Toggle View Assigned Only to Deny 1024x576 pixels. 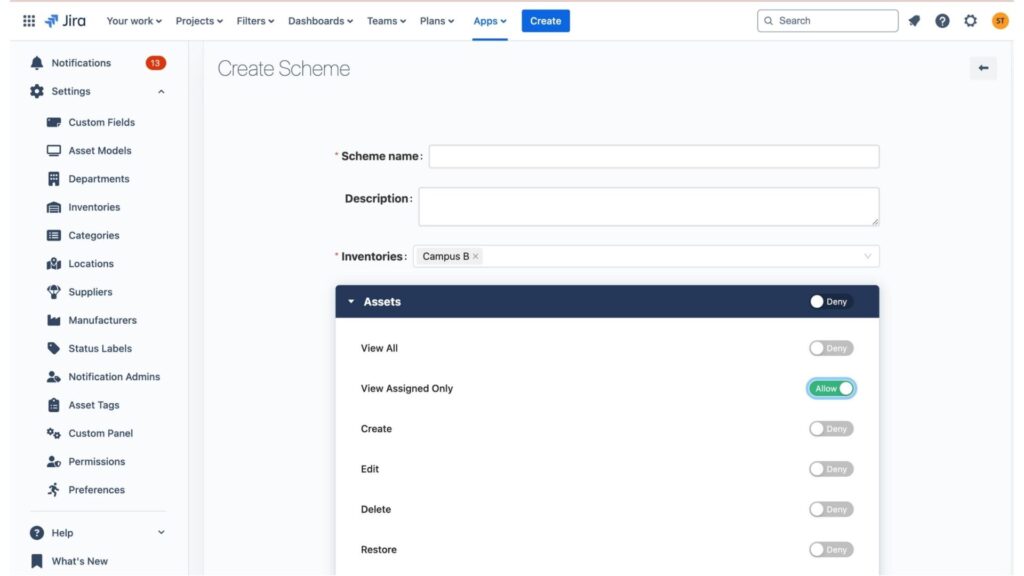pos(831,388)
